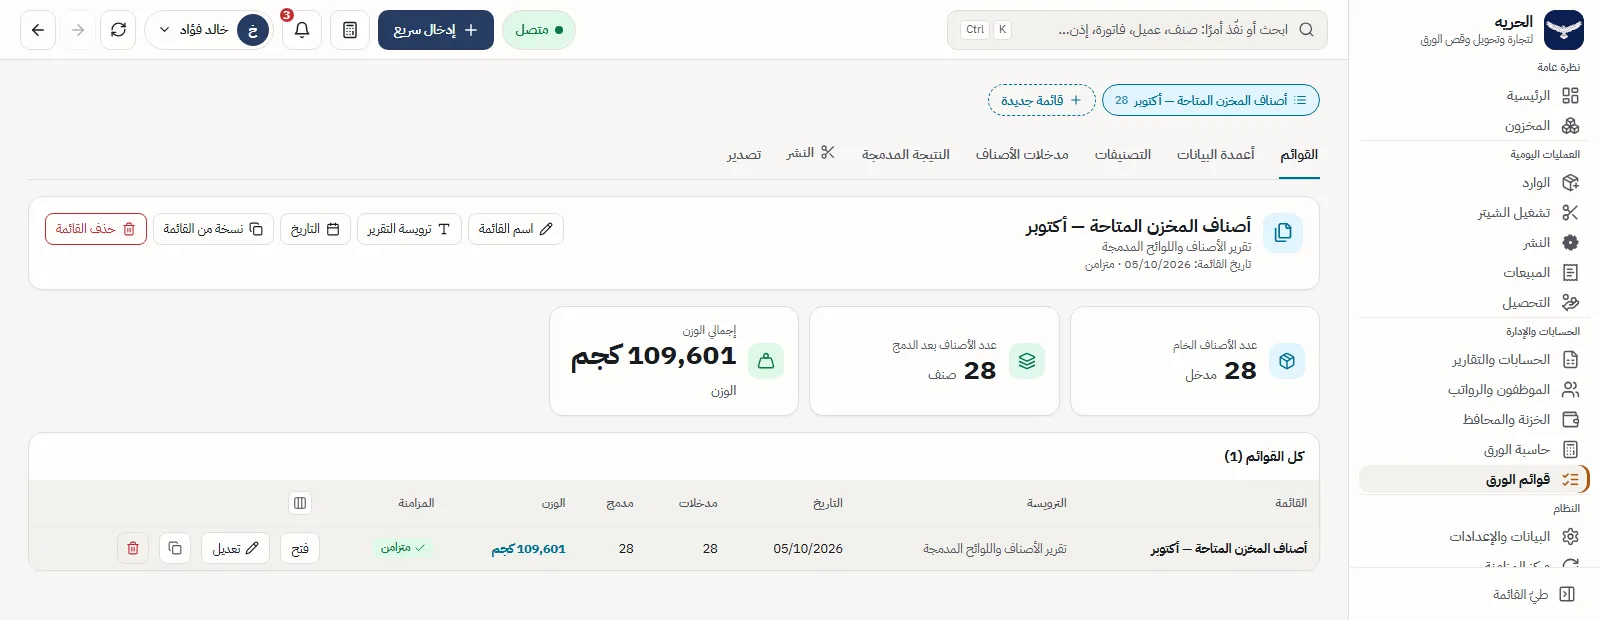Click the copy document icon beside list title
The height and width of the screenshot is (620, 1600).
(x=1283, y=233)
